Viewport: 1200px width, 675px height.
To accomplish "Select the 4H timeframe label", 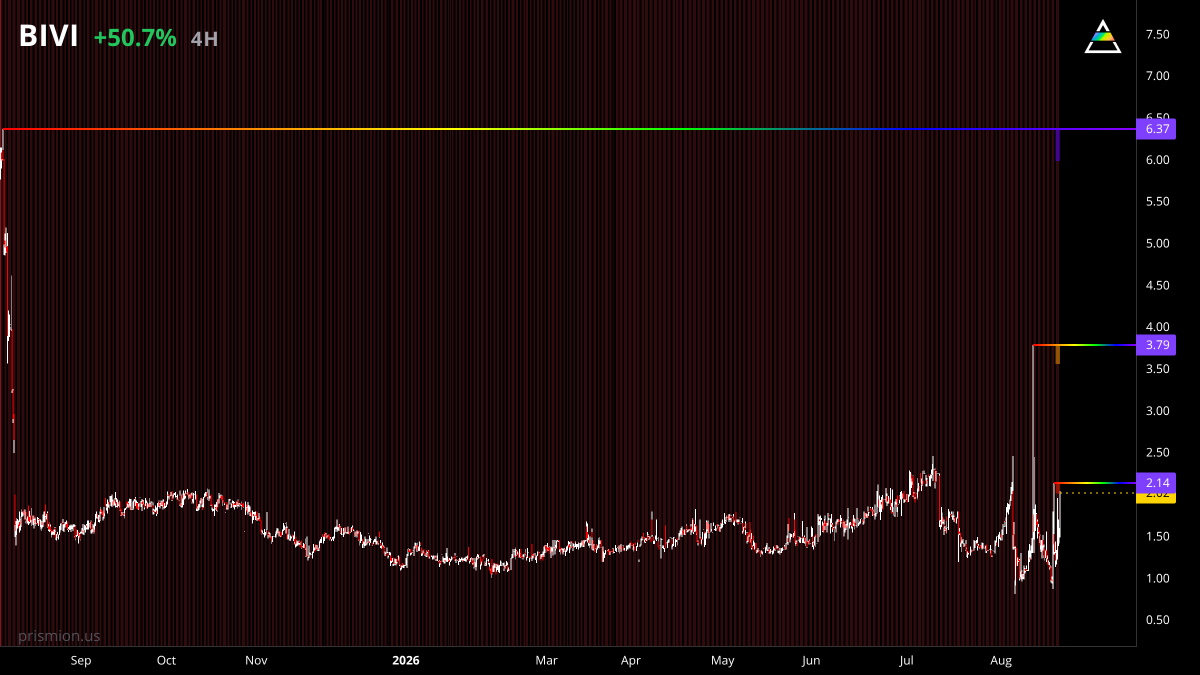I will coord(204,39).
